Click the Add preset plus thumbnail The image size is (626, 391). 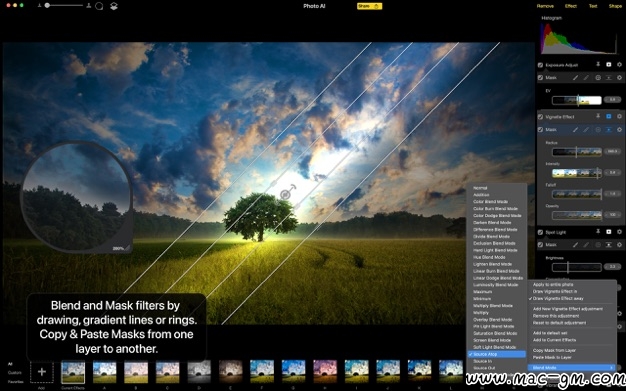(x=42, y=372)
